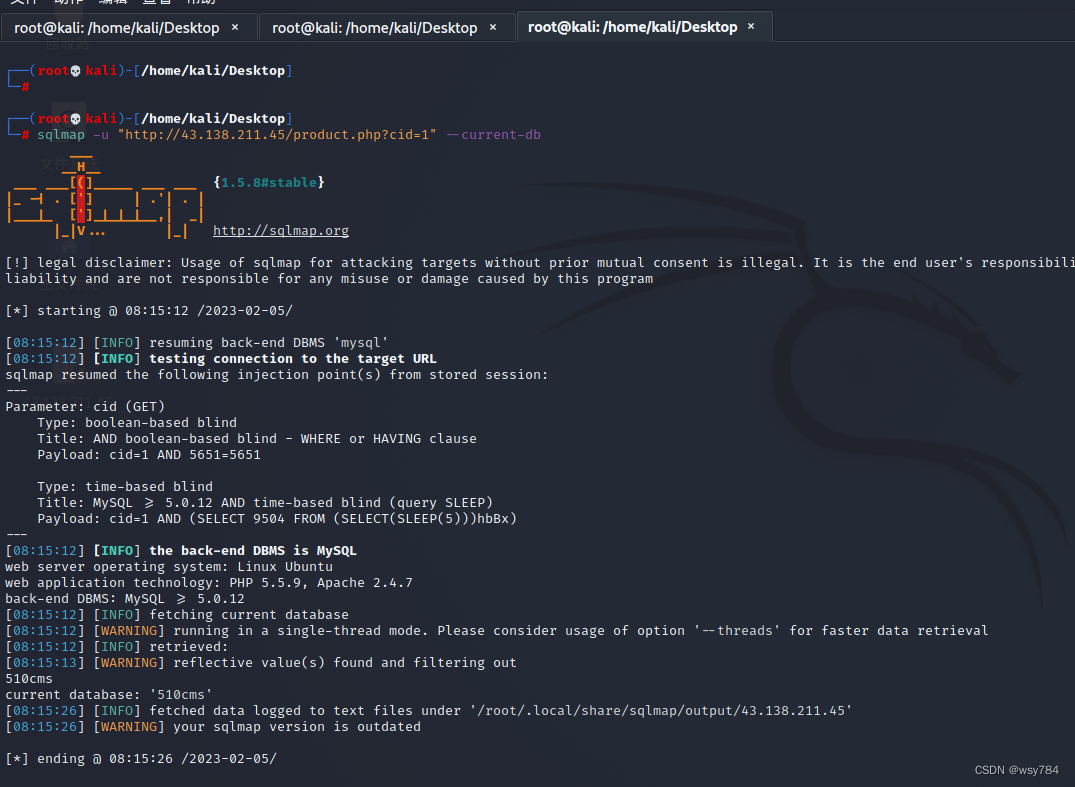Click the target URL with product.php?cid=1
This screenshot has height=787, width=1075.
[x=277, y=135]
